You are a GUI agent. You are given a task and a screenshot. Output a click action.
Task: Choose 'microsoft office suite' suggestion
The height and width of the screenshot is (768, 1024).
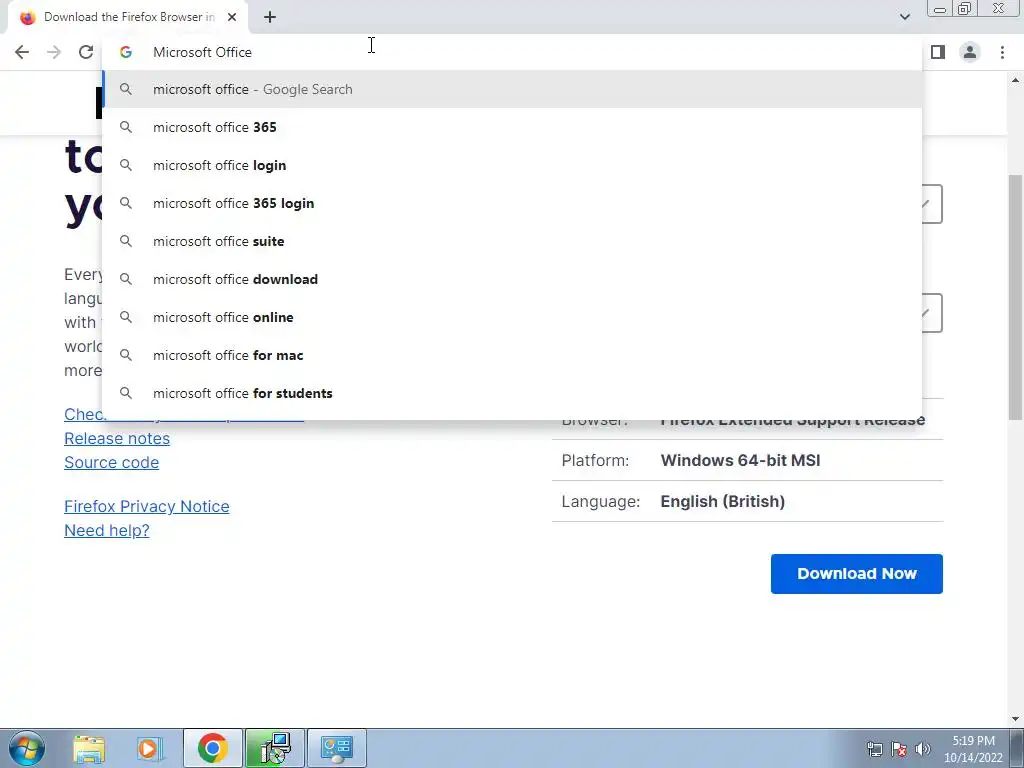513,241
